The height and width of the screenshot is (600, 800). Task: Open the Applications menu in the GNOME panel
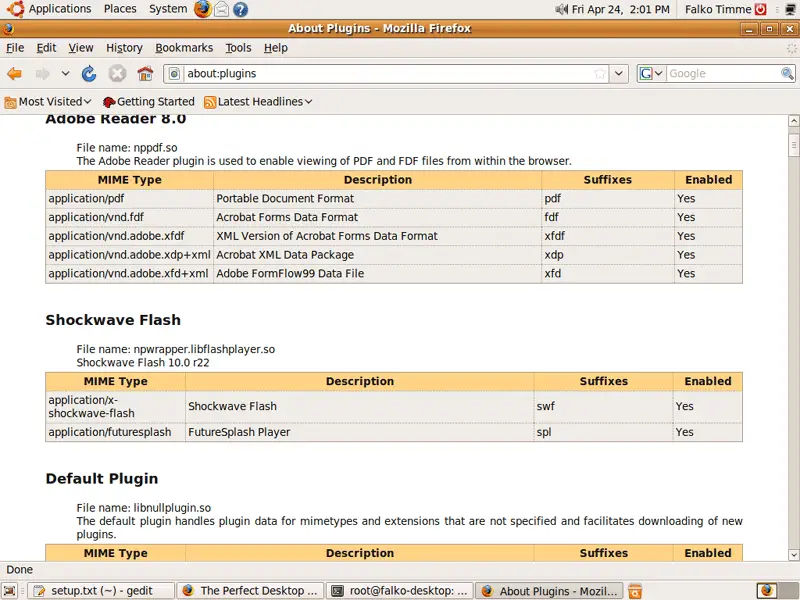click(49, 9)
